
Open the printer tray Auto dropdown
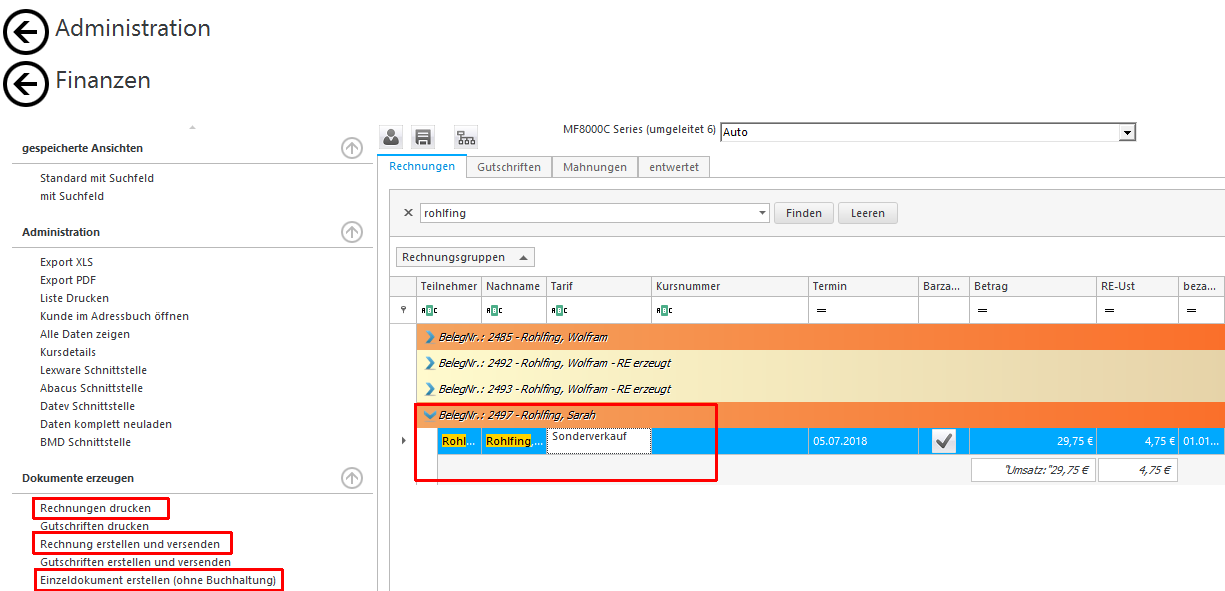tap(1127, 132)
